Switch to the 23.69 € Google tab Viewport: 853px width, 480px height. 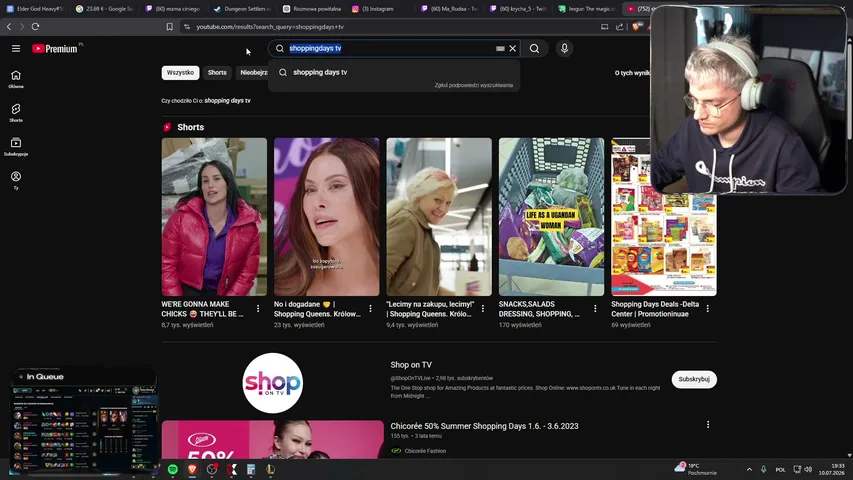(104, 9)
